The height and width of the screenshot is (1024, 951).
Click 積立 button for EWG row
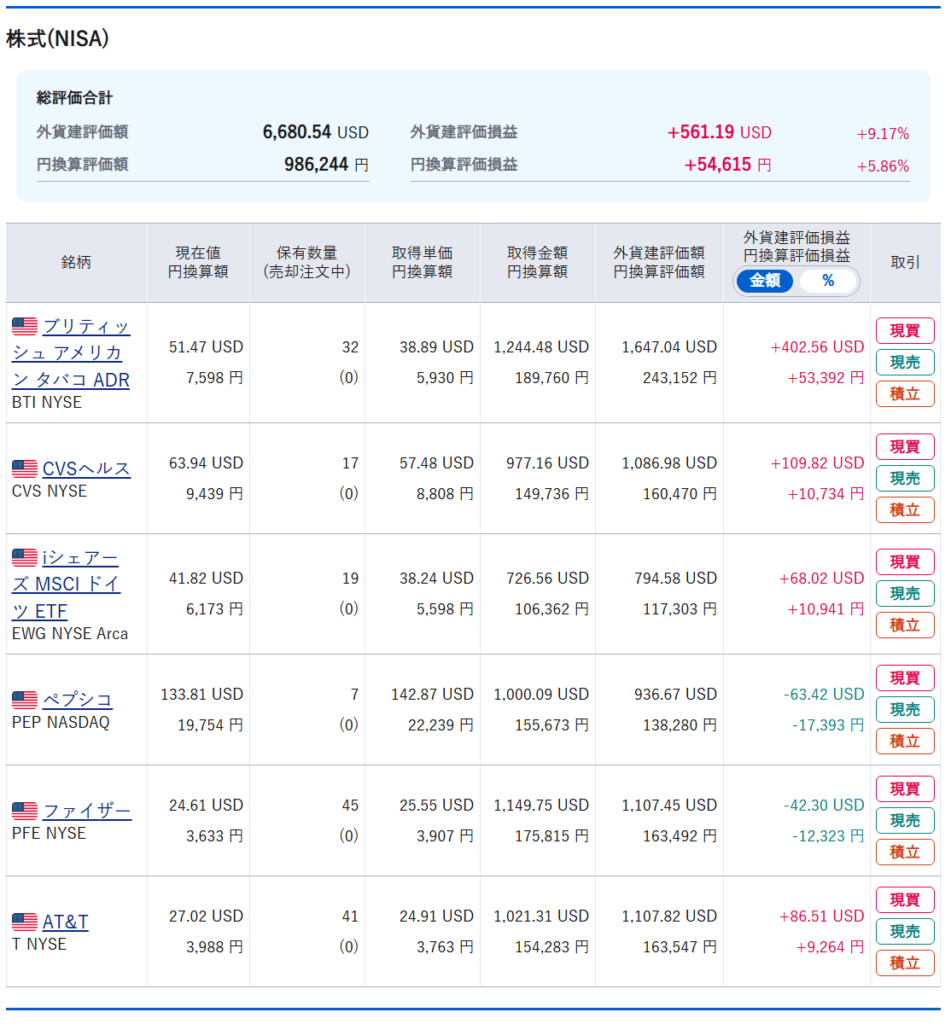(x=905, y=625)
